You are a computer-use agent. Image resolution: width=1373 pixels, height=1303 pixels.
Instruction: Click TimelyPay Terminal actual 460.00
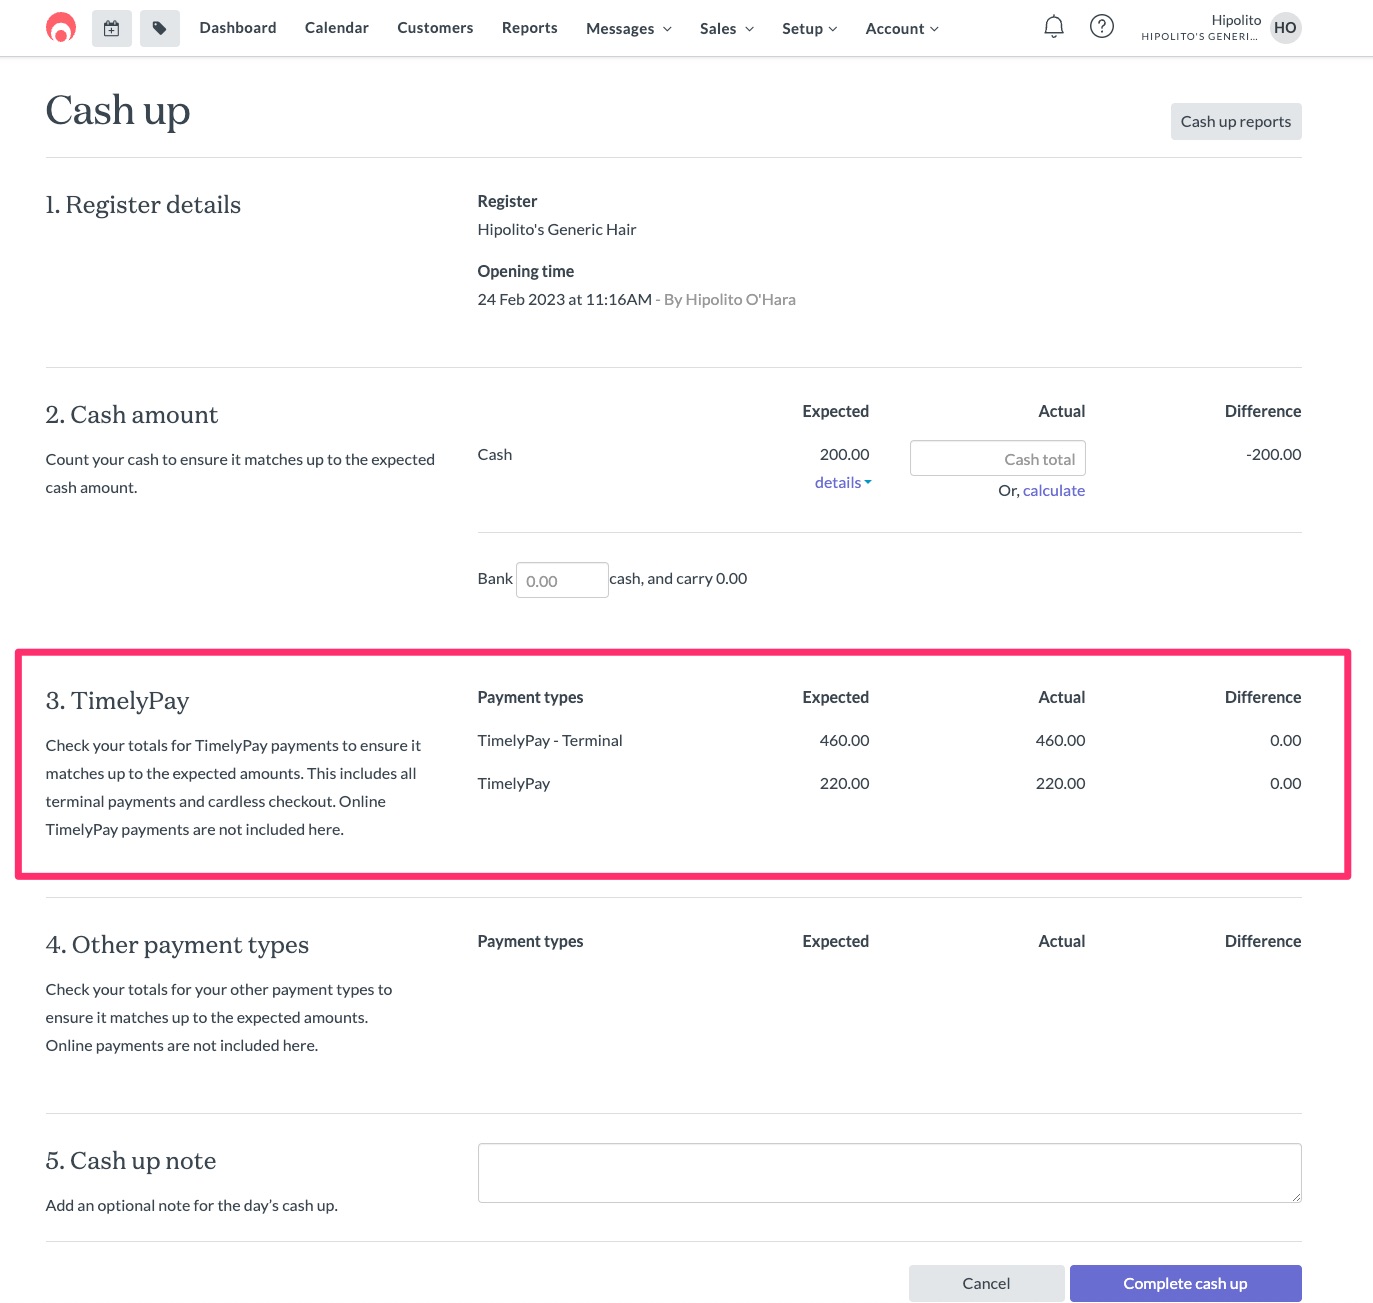click(1061, 741)
